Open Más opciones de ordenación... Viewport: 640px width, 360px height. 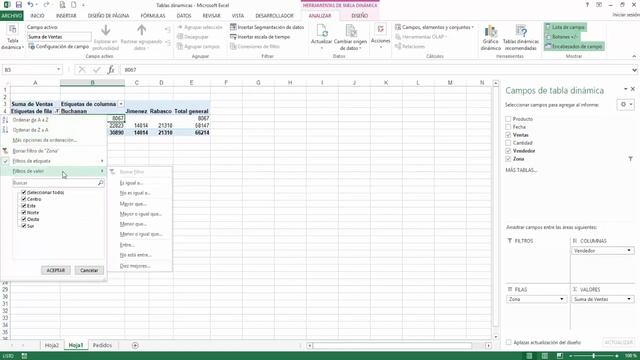point(44,140)
